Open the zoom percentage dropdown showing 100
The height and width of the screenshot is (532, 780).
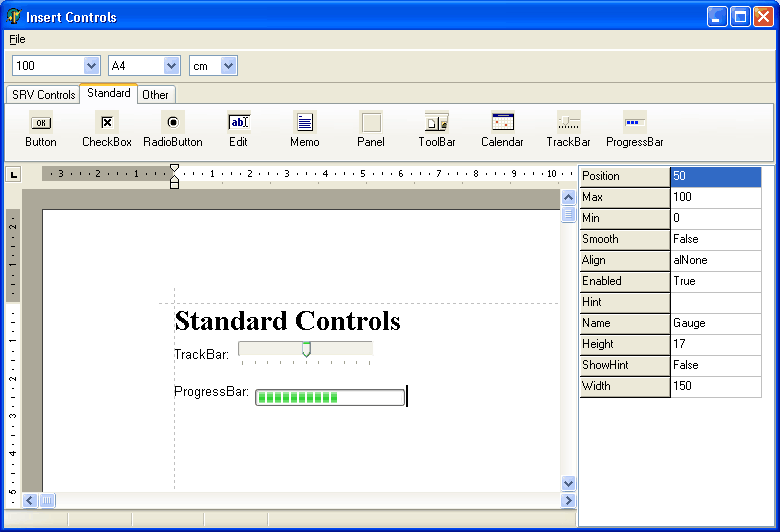click(x=92, y=66)
